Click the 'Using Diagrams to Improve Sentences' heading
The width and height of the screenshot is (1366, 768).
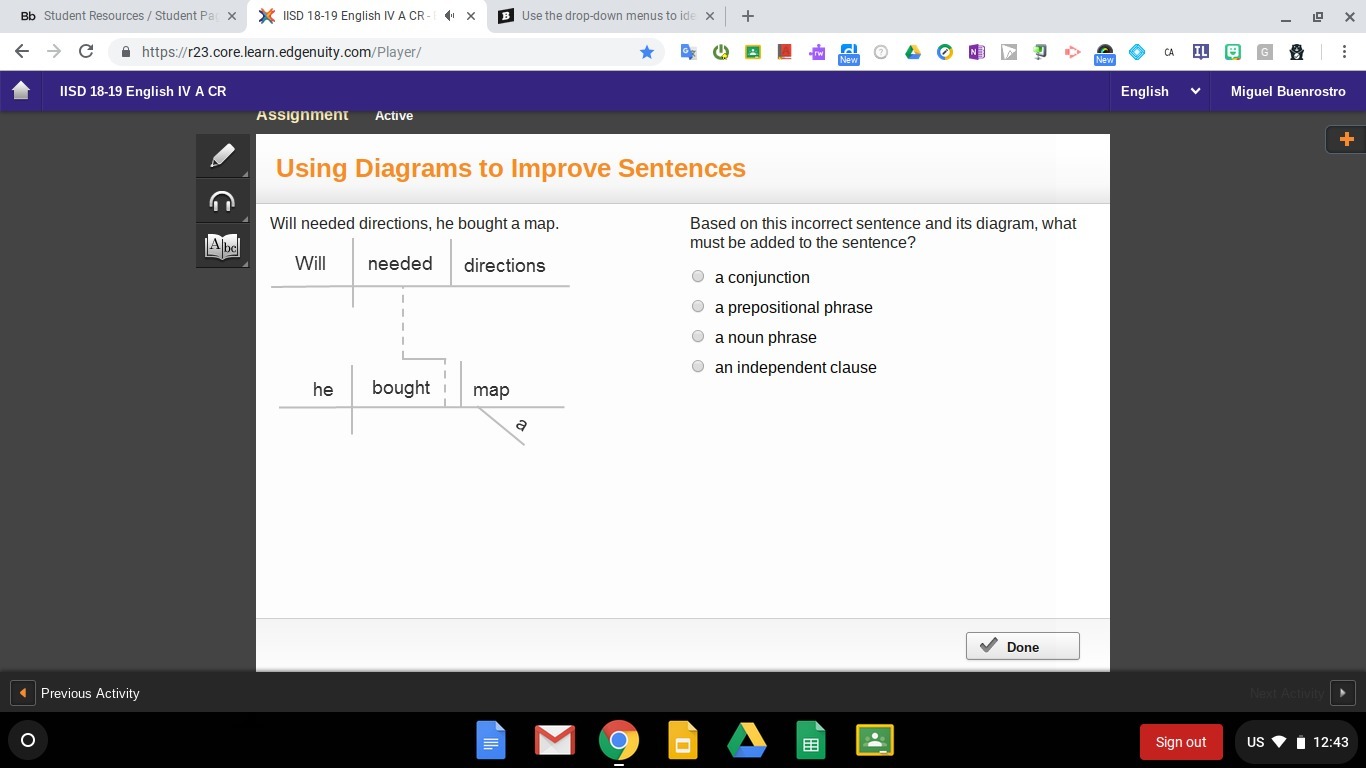(x=511, y=168)
